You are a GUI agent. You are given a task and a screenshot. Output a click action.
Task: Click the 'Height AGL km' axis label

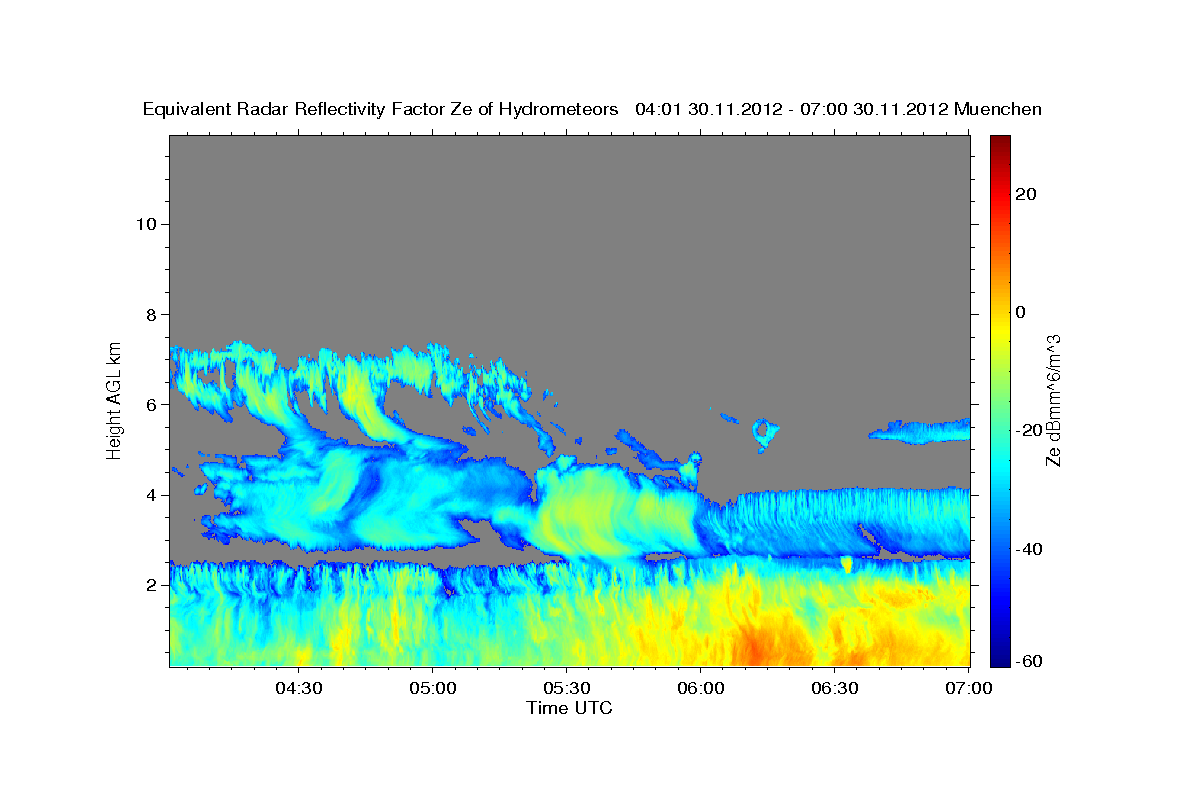pyautogui.click(x=115, y=399)
